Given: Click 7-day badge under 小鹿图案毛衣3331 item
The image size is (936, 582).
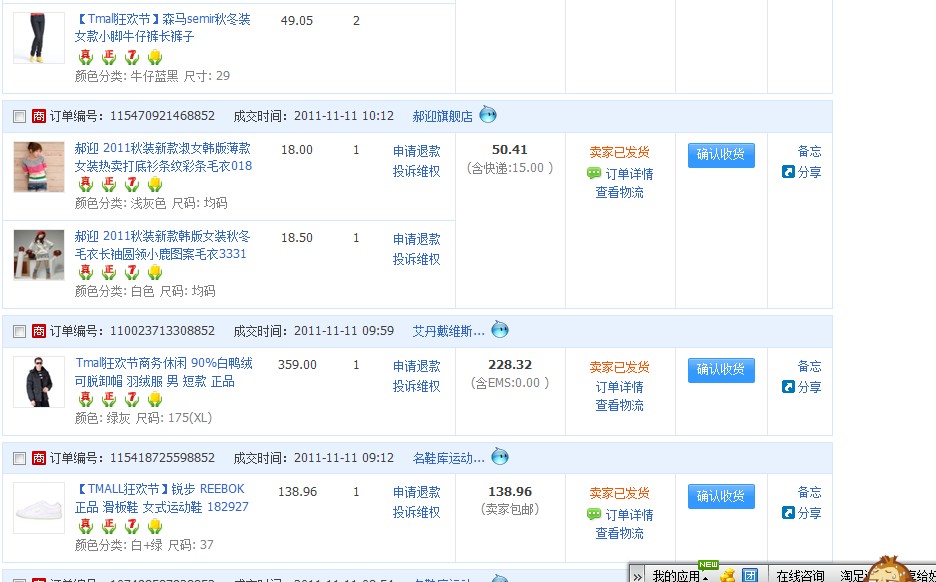Looking at the screenshot, I should (x=132, y=272).
